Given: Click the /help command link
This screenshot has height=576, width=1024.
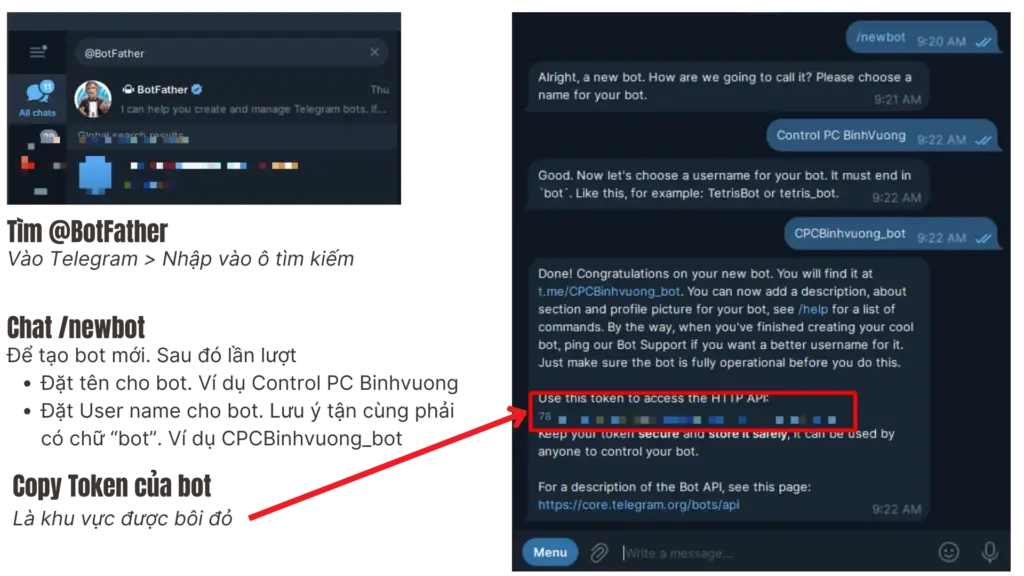Looking at the screenshot, I should (x=812, y=309).
